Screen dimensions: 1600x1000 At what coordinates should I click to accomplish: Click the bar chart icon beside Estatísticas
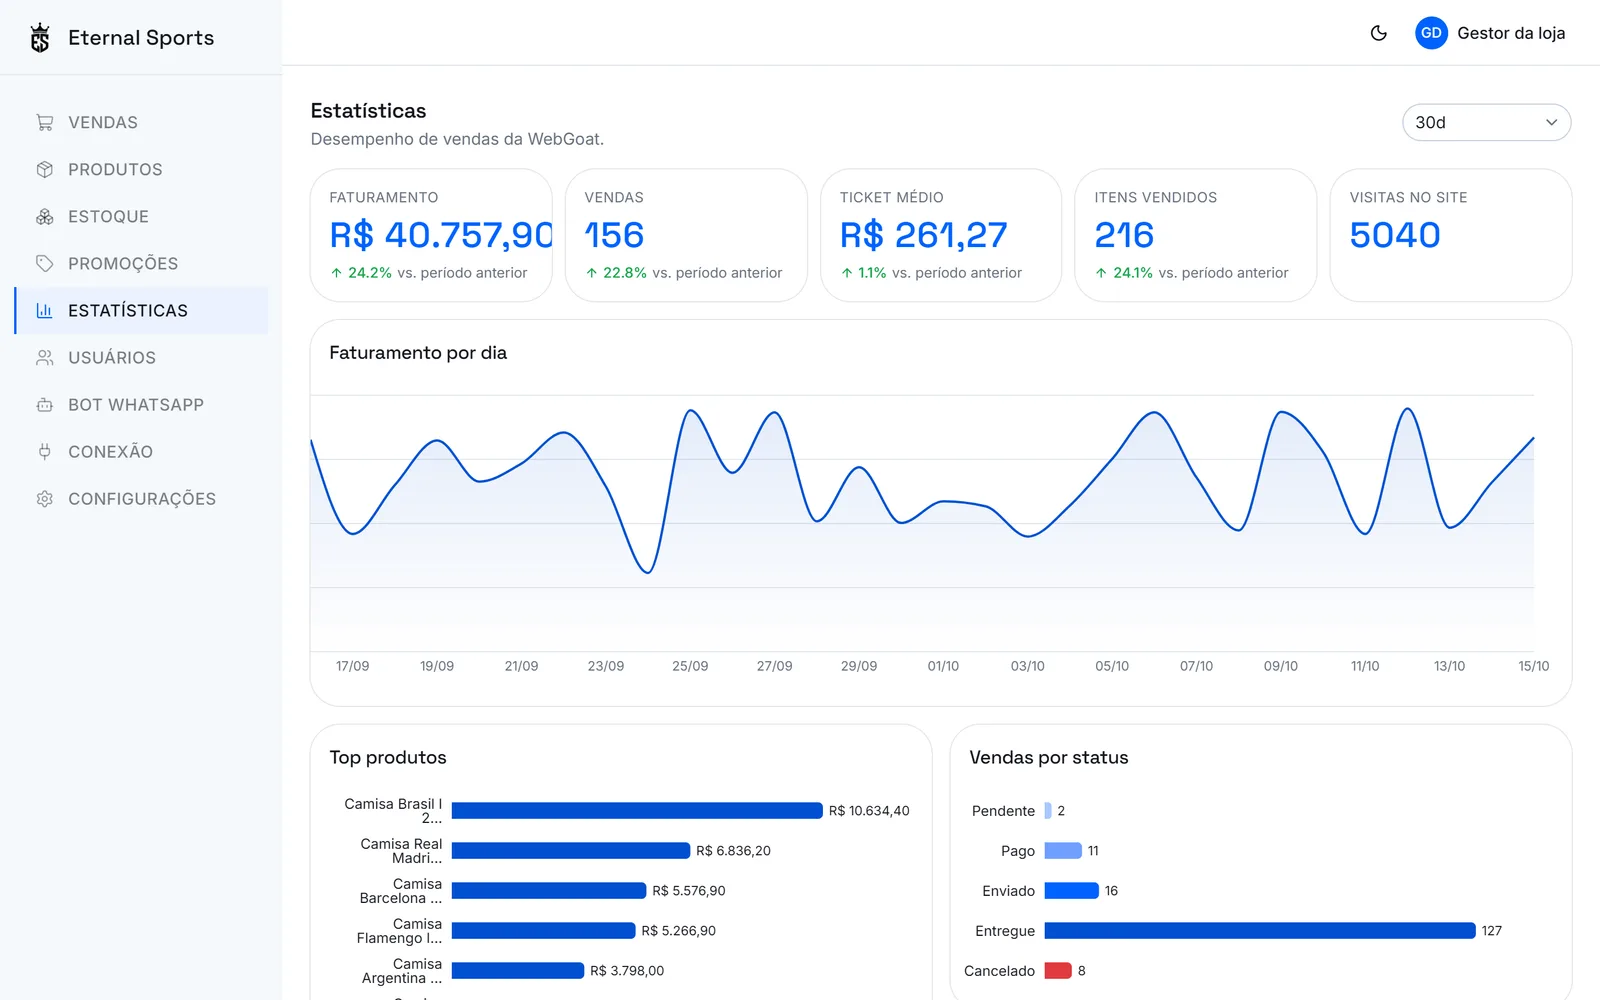45,311
